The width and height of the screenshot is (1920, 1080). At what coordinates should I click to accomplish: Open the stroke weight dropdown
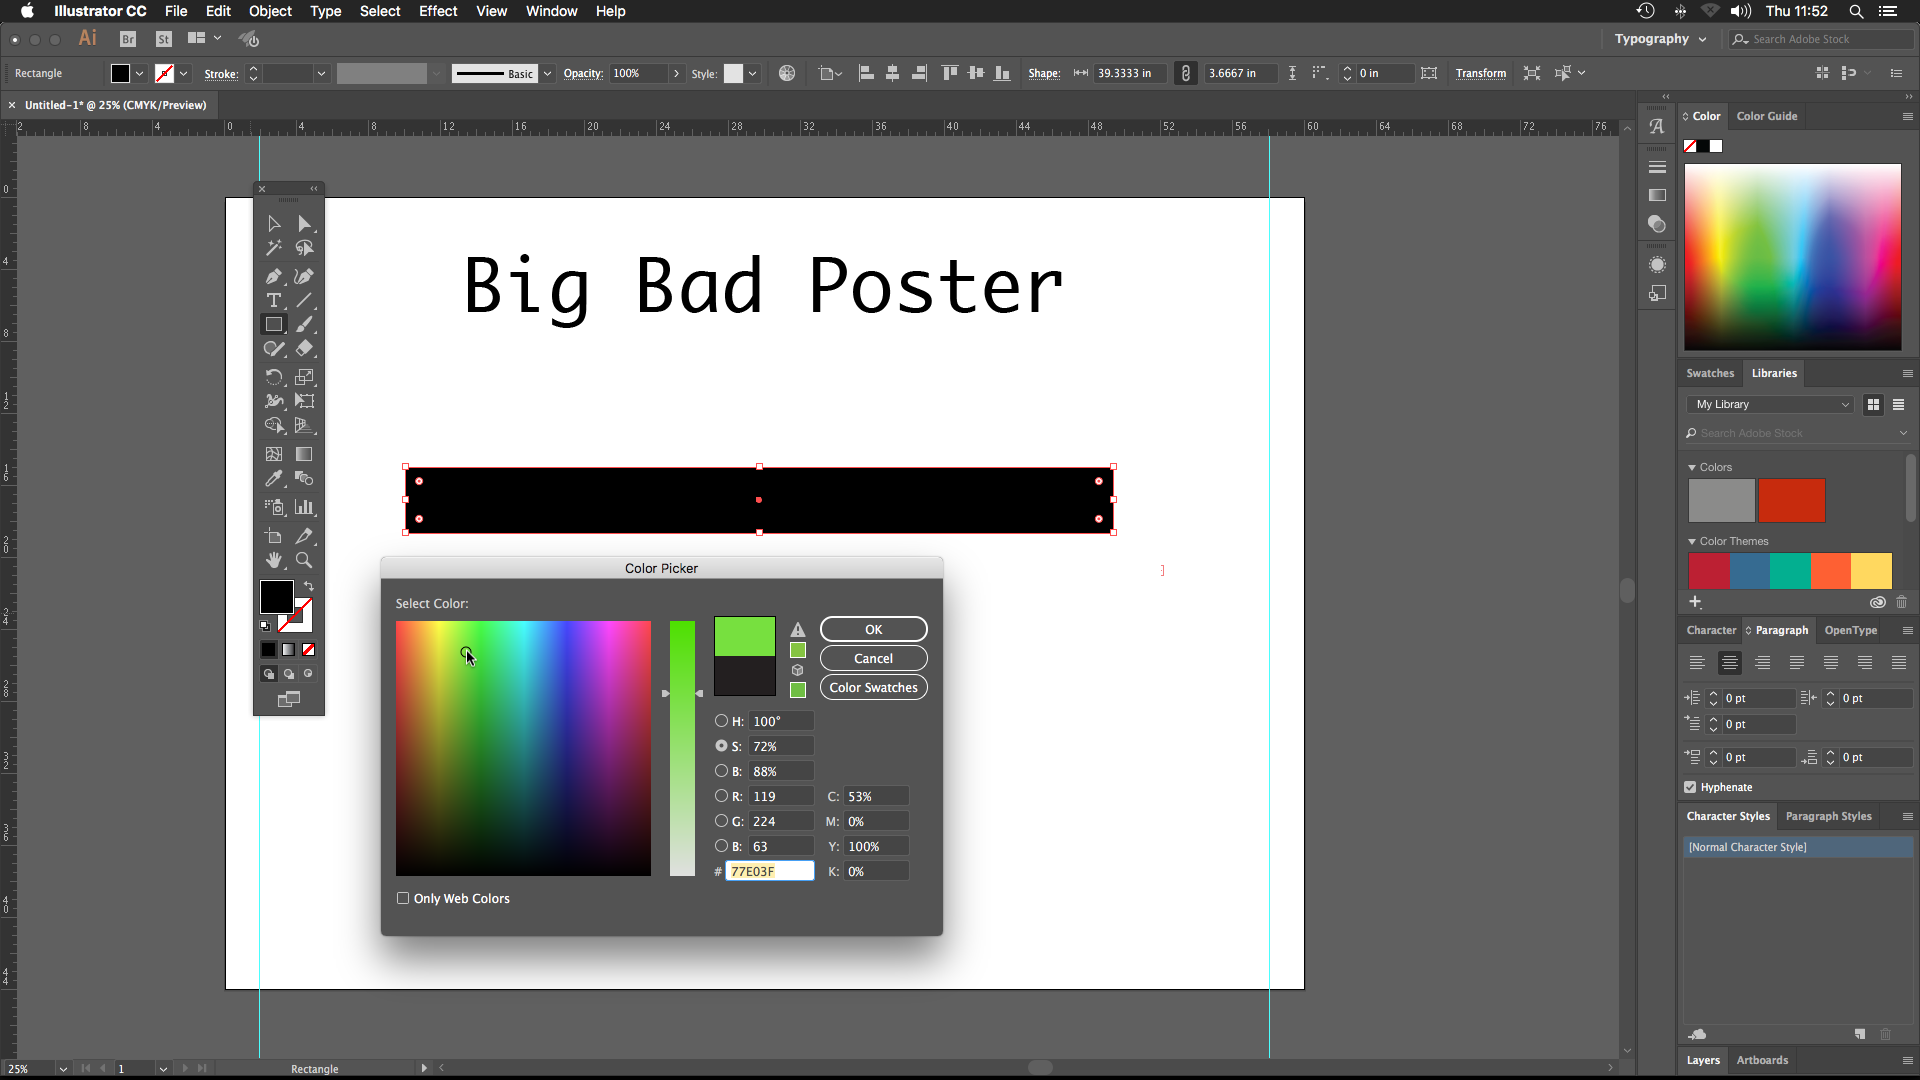[321, 73]
